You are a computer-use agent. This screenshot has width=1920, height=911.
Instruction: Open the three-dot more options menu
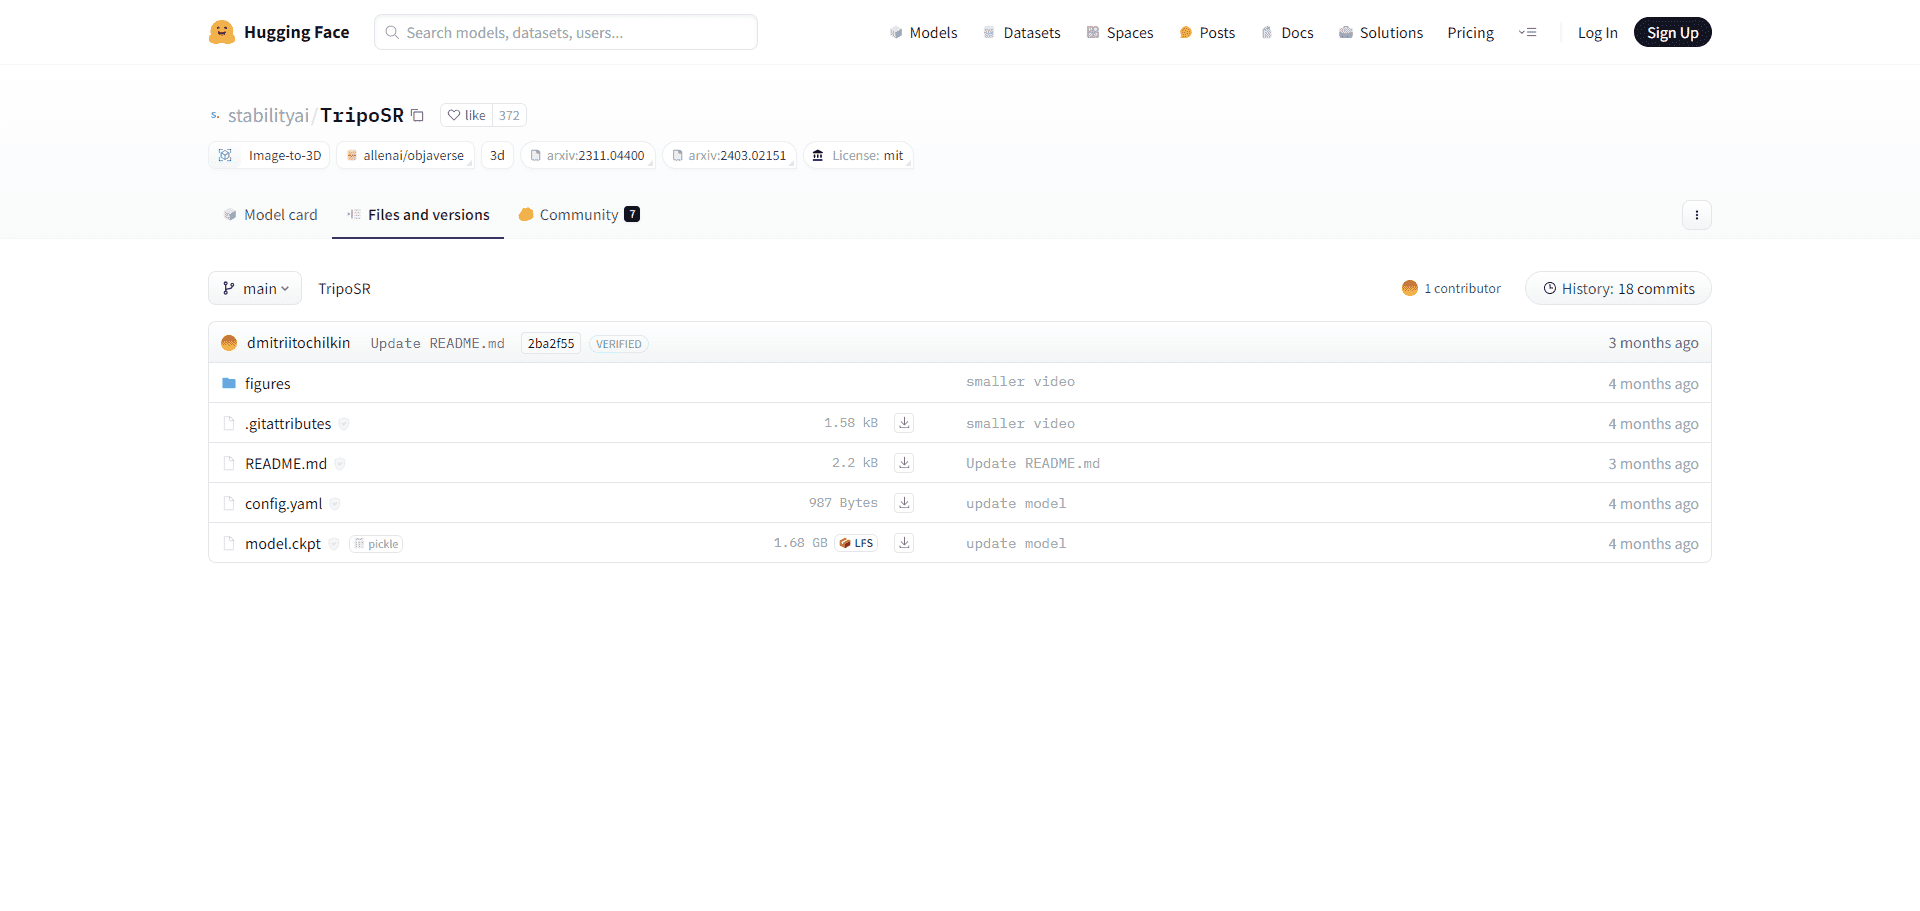(x=1696, y=215)
